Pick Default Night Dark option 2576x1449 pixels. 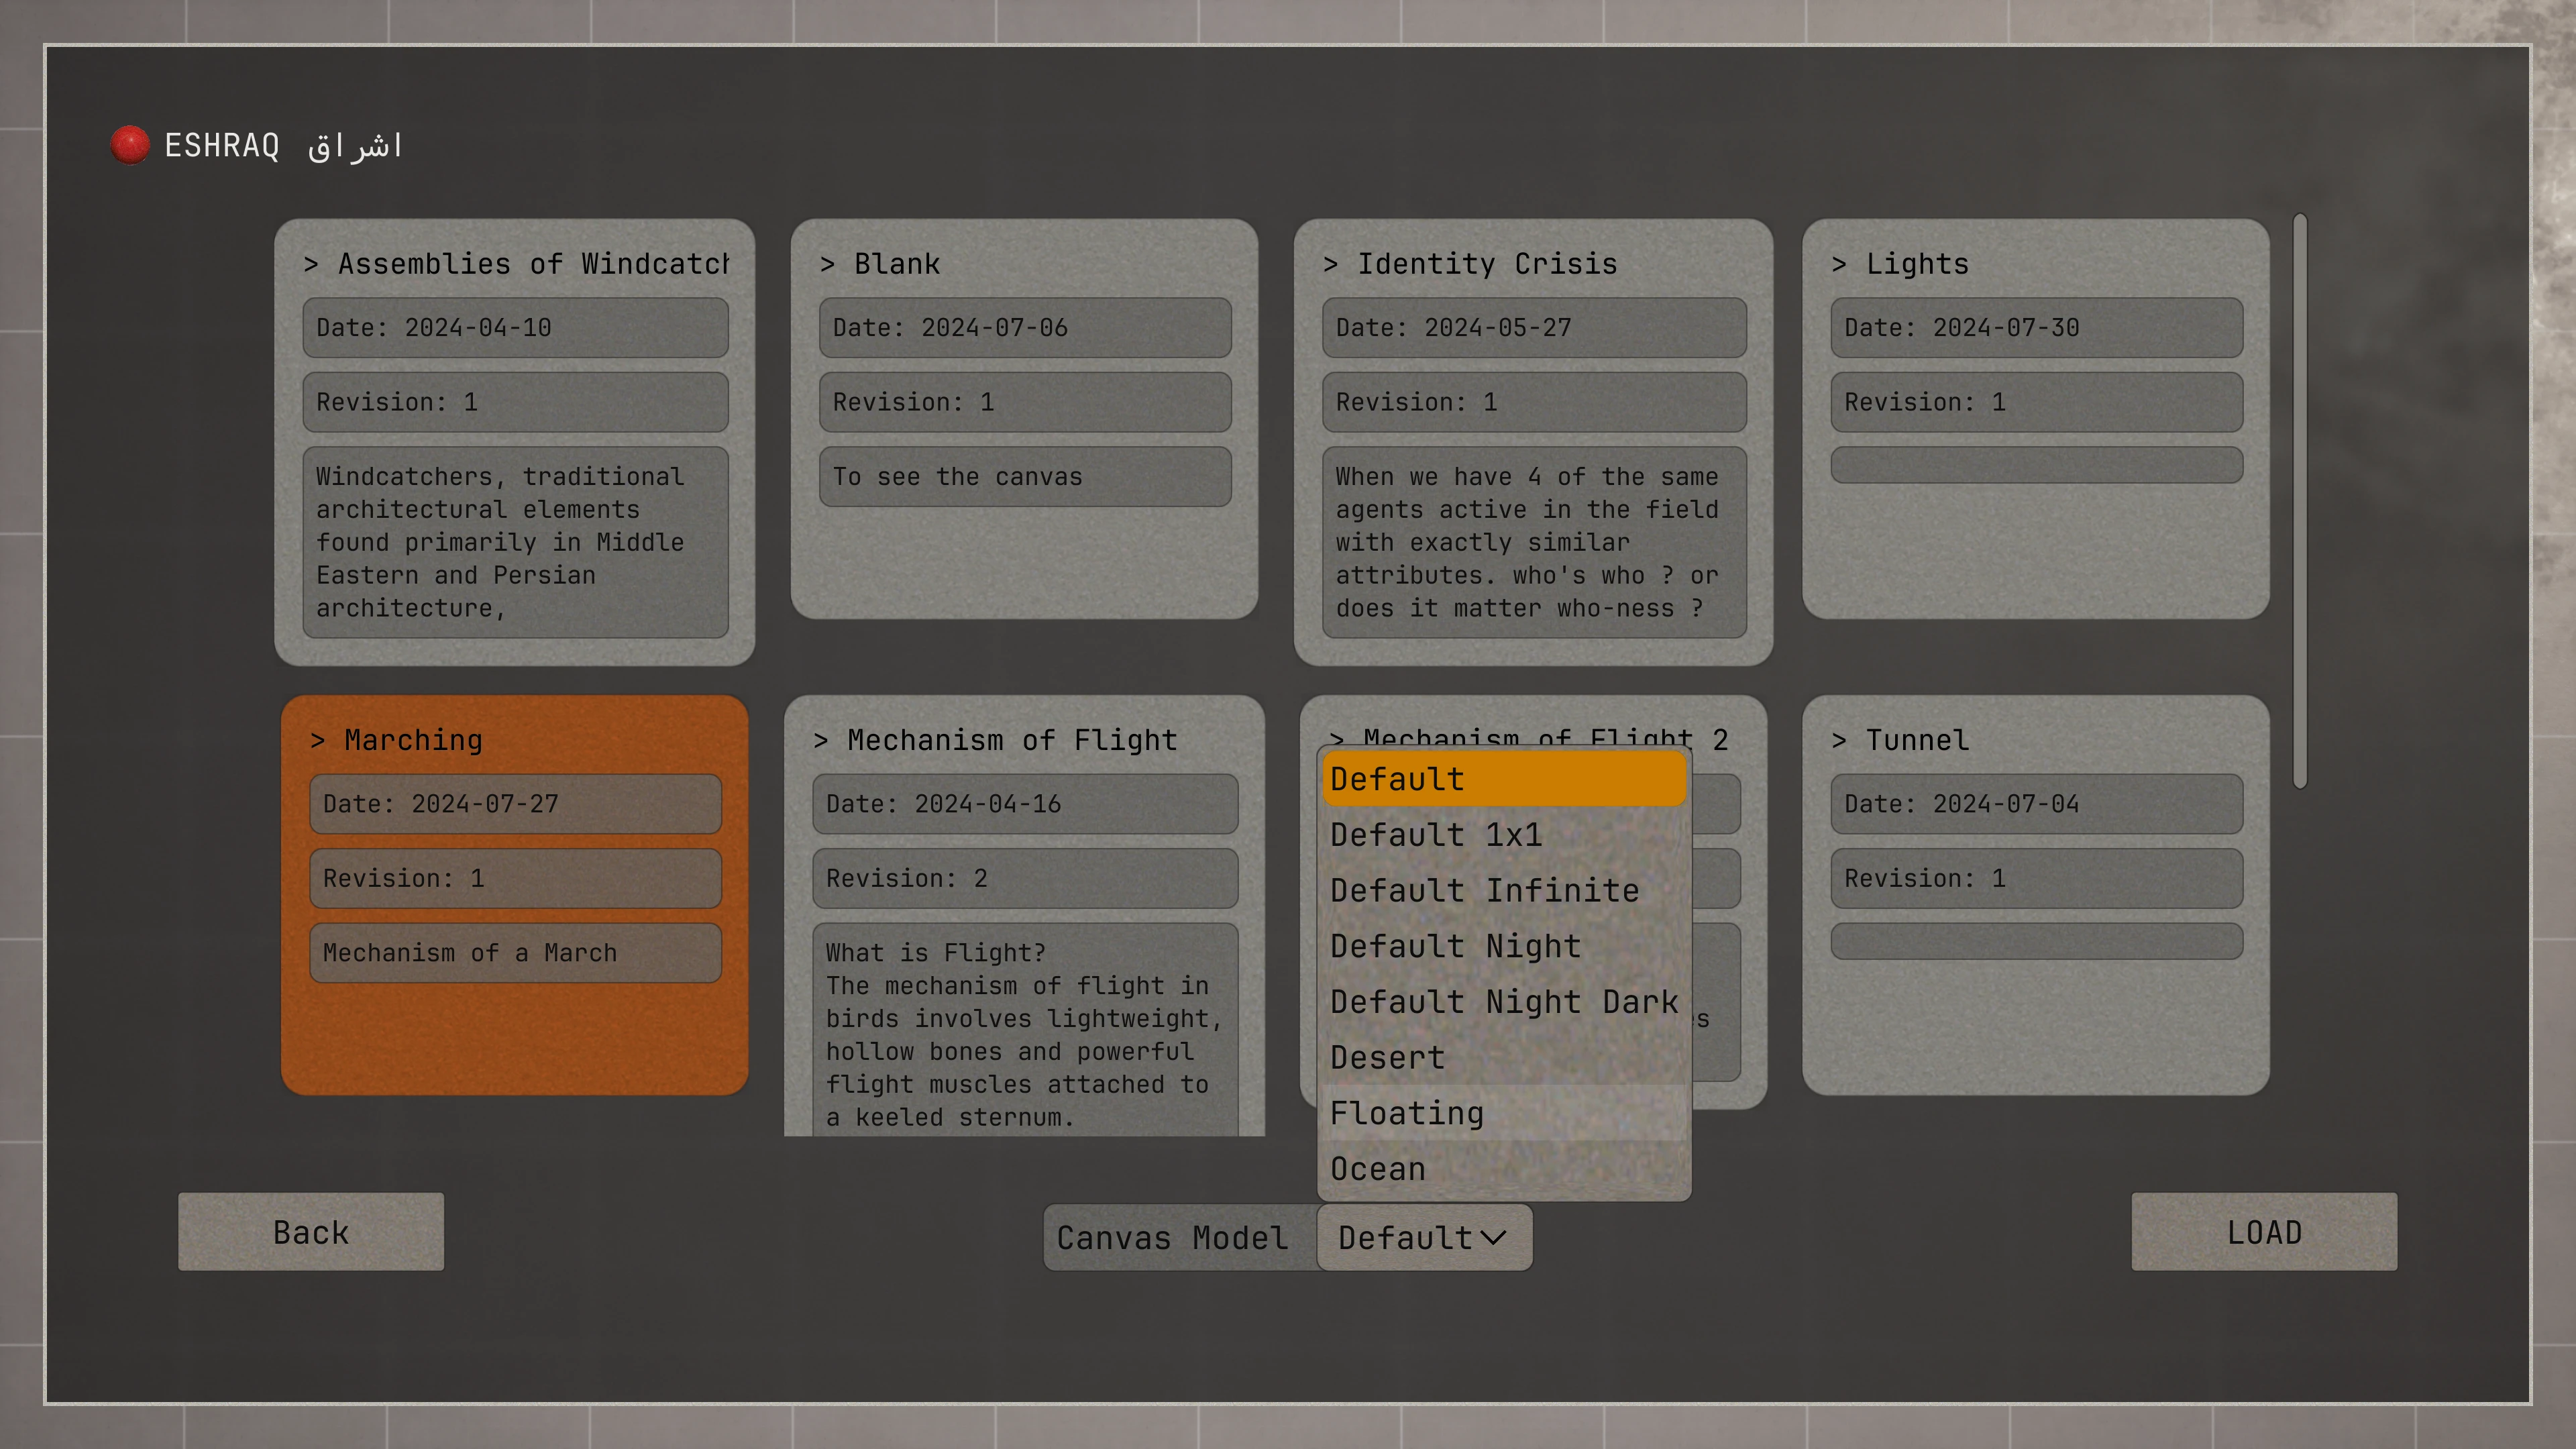pos(1503,1002)
